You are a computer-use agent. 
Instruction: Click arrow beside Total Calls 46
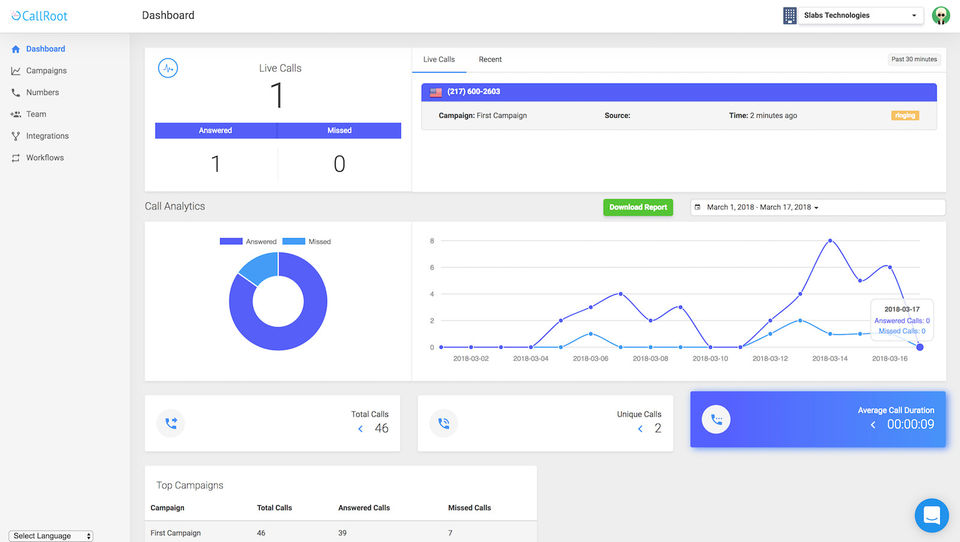pyautogui.click(x=361, y=429)
